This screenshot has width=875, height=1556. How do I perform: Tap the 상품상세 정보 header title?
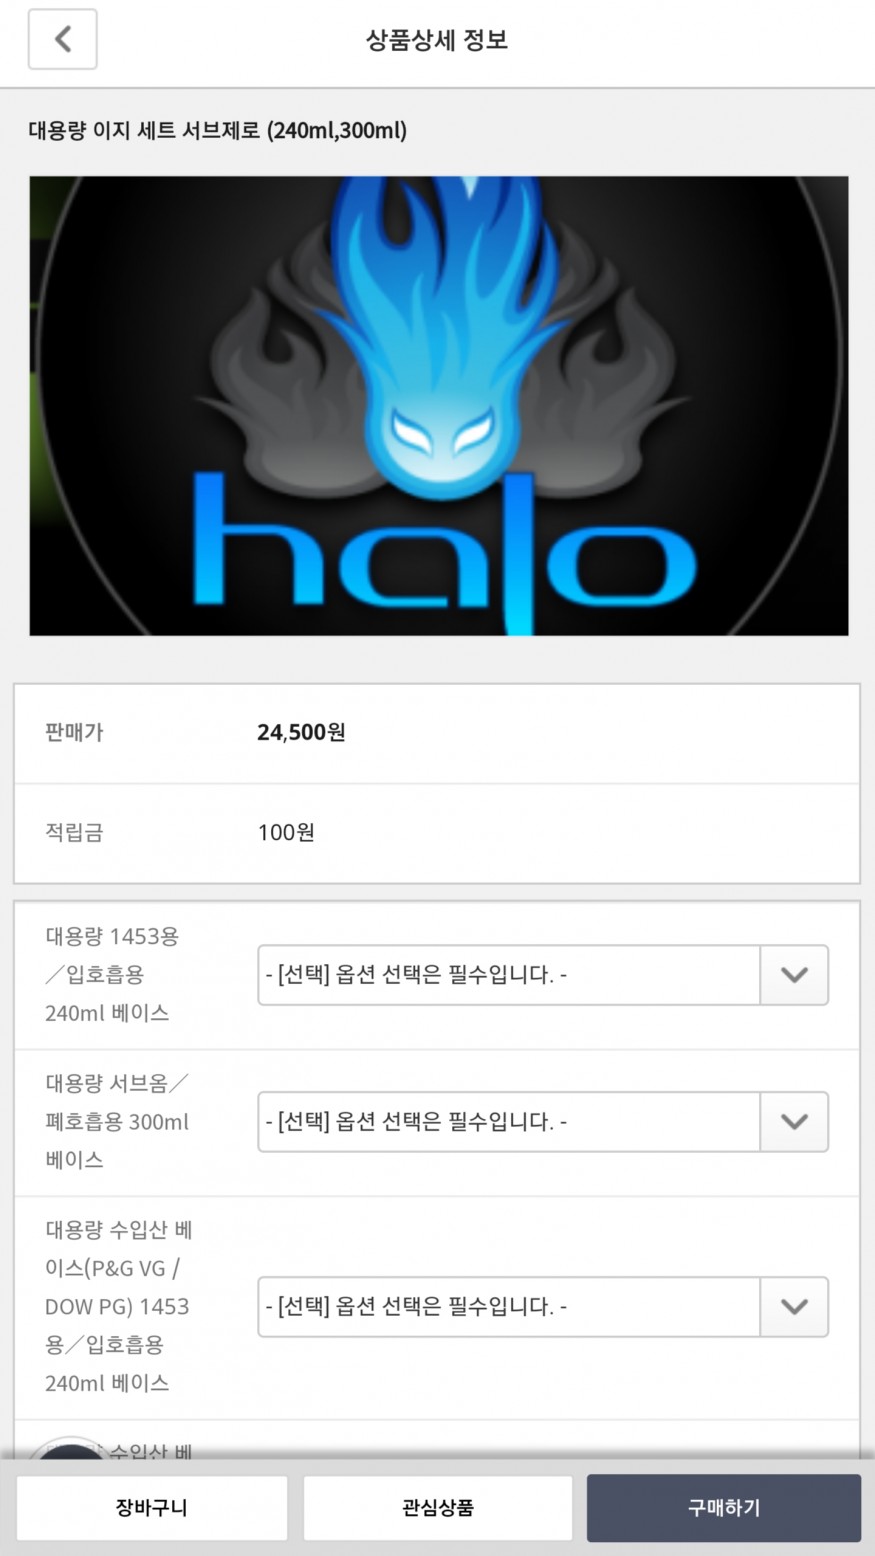pyautogui.click(x=437, y=40)
